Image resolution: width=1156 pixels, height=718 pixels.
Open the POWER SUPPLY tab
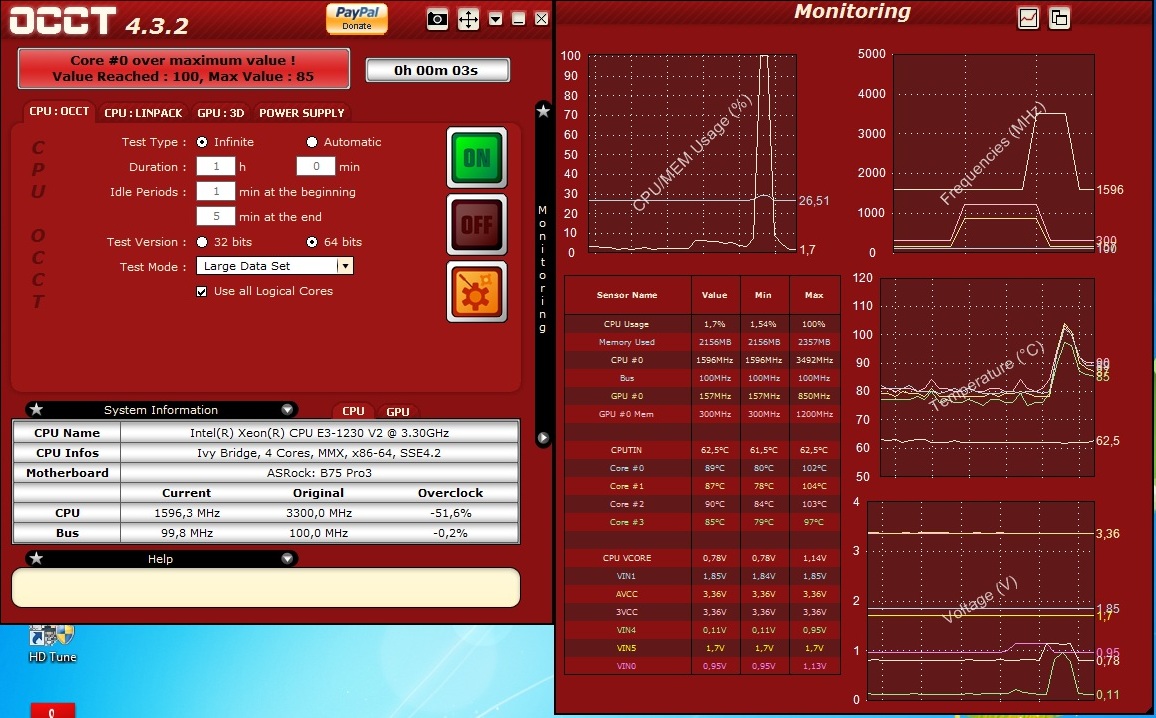[302, 113]
